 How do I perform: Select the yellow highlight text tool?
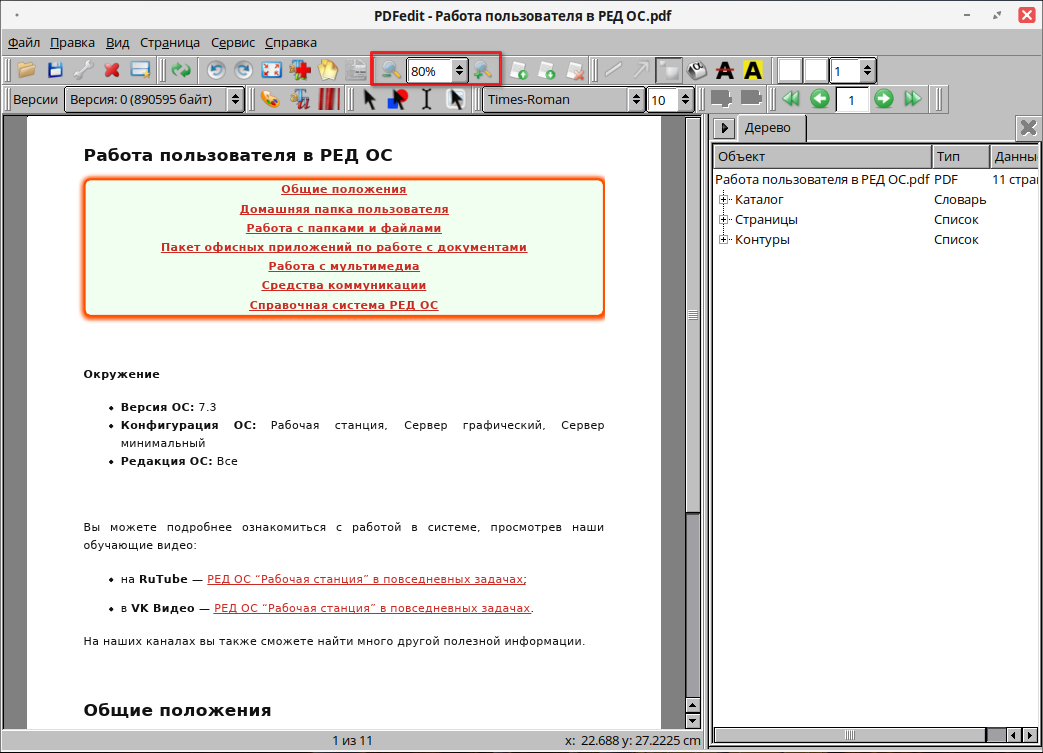coord(753,70)
